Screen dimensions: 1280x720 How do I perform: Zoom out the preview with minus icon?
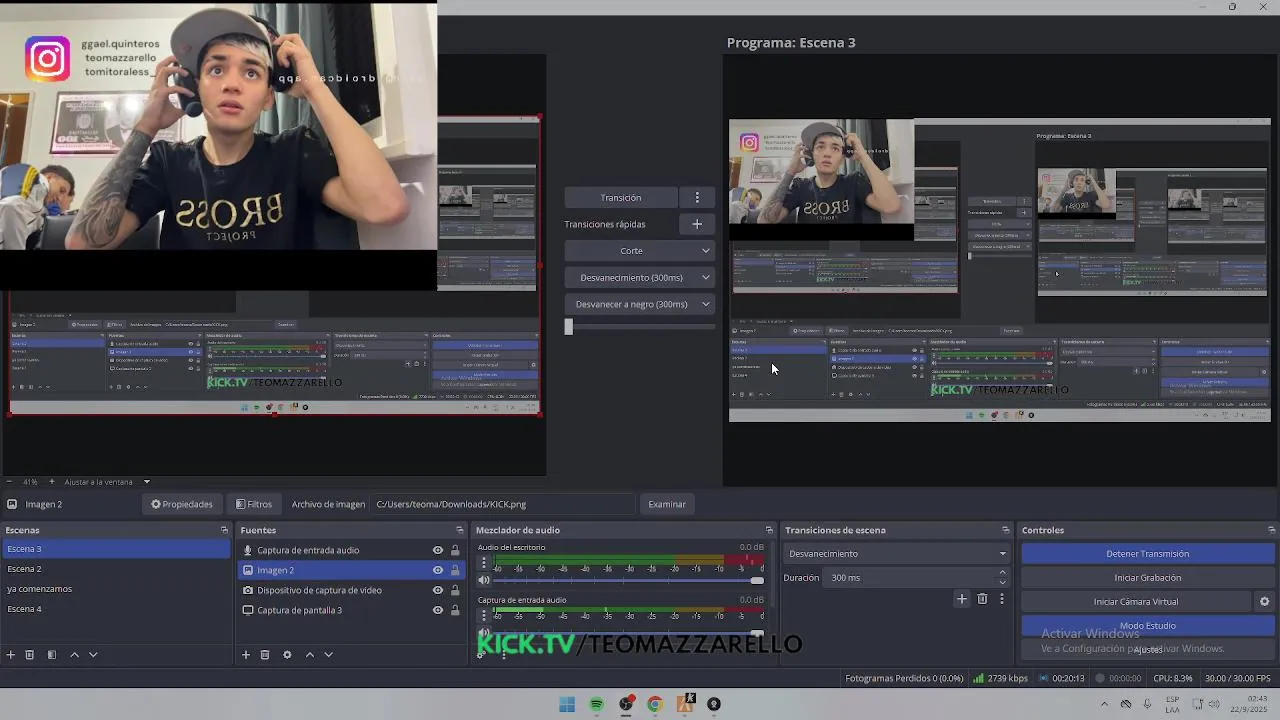pos(8,482)
